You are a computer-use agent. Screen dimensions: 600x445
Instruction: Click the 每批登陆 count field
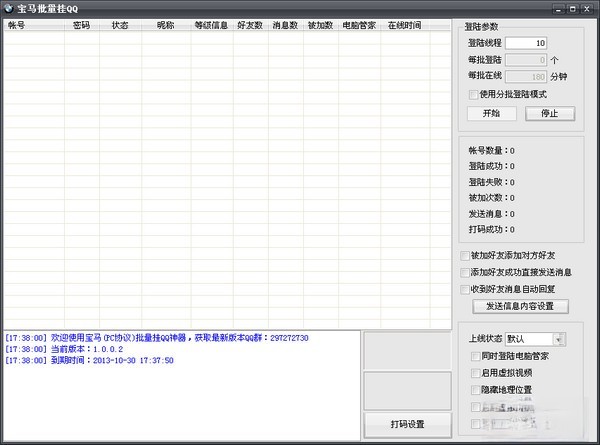tap(526, 60)
